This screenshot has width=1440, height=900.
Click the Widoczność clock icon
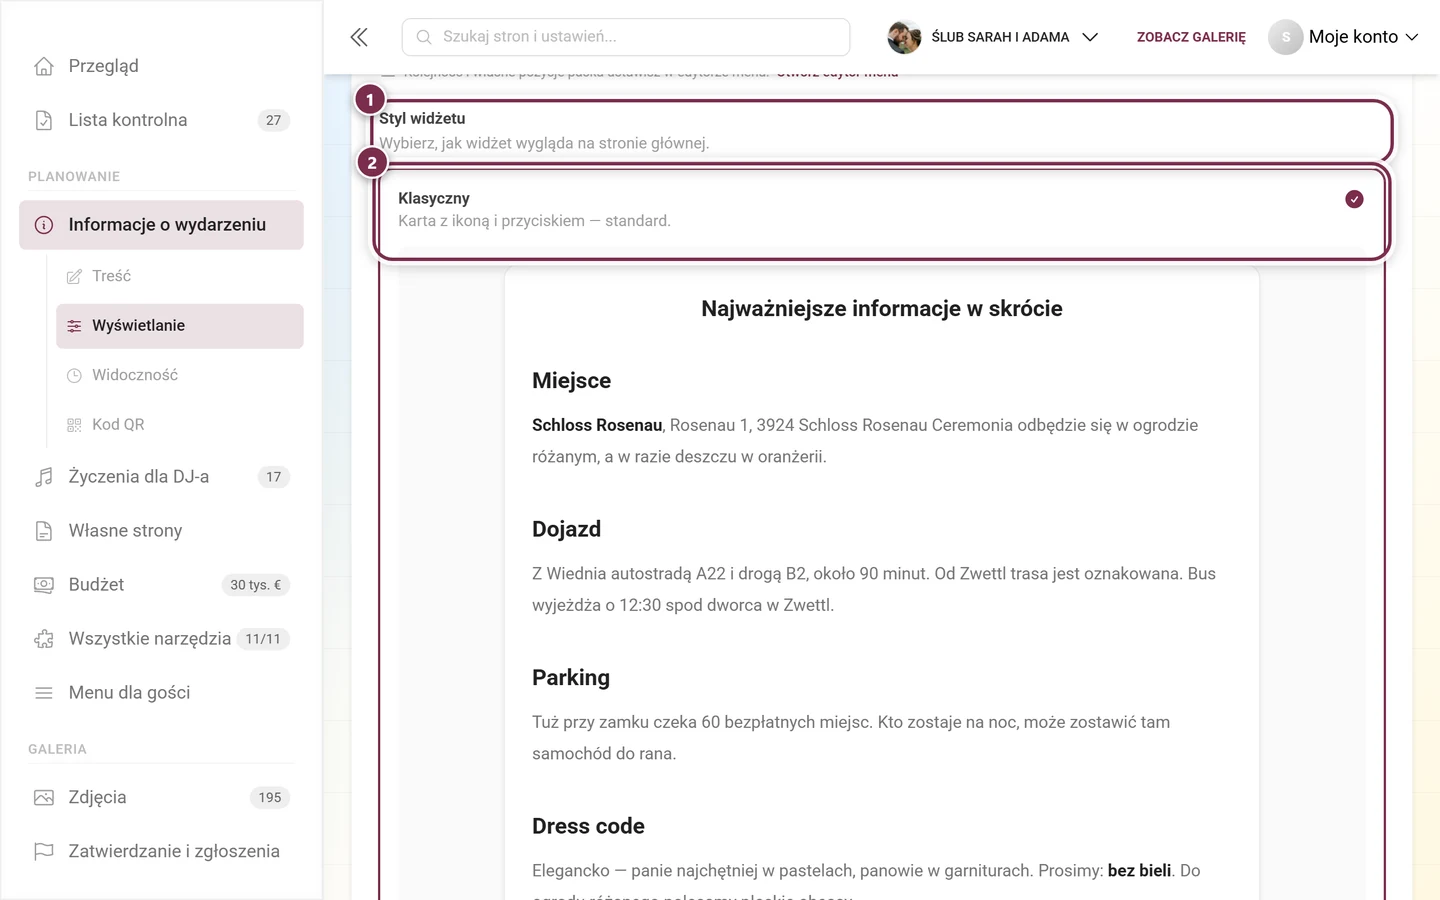pos(74,375)
